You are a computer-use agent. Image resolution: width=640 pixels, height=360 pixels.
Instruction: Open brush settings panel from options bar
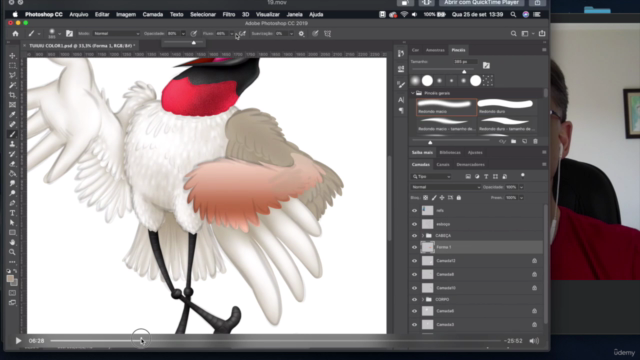[x=69, y=33]
